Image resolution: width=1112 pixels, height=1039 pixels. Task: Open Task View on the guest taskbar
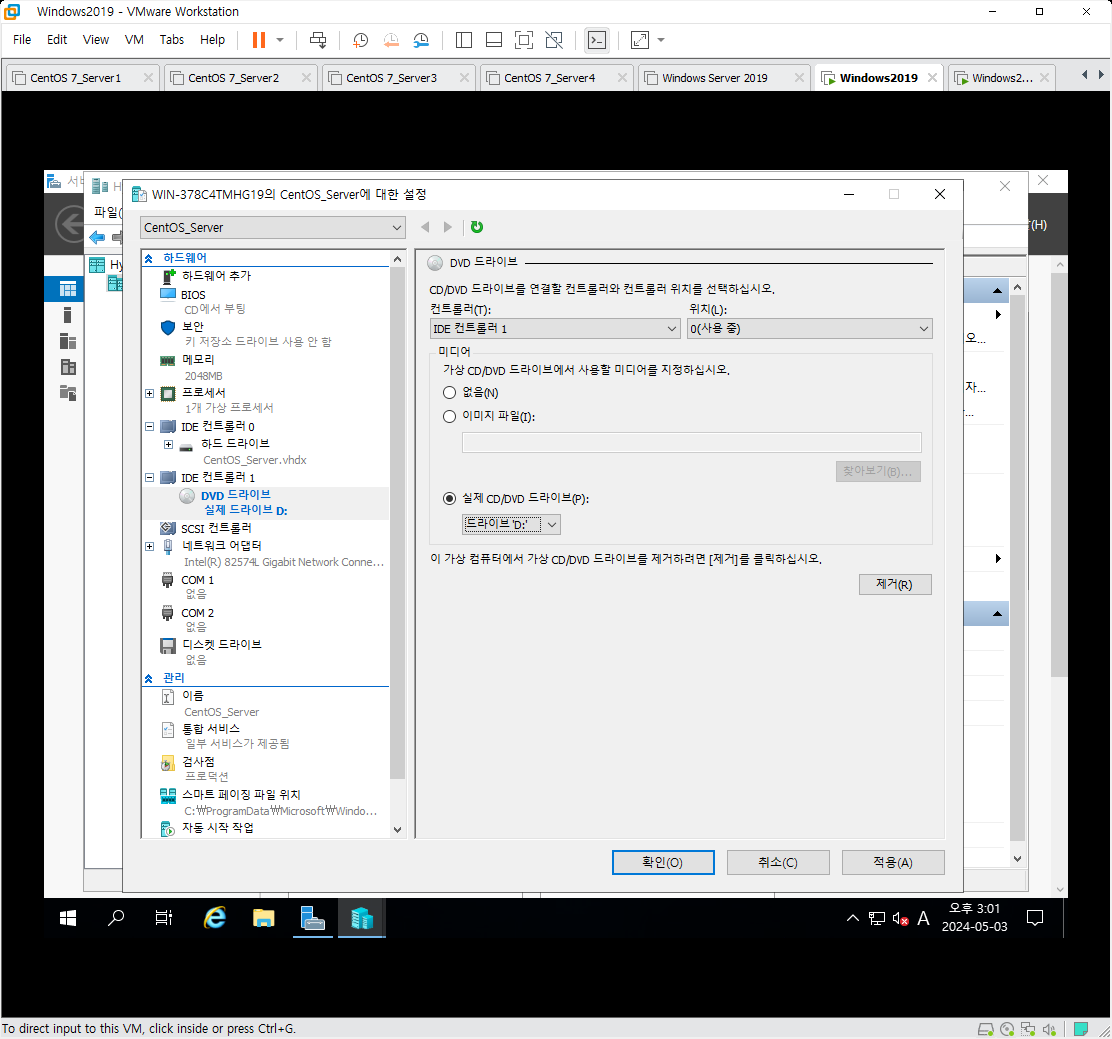coord(164,918)
